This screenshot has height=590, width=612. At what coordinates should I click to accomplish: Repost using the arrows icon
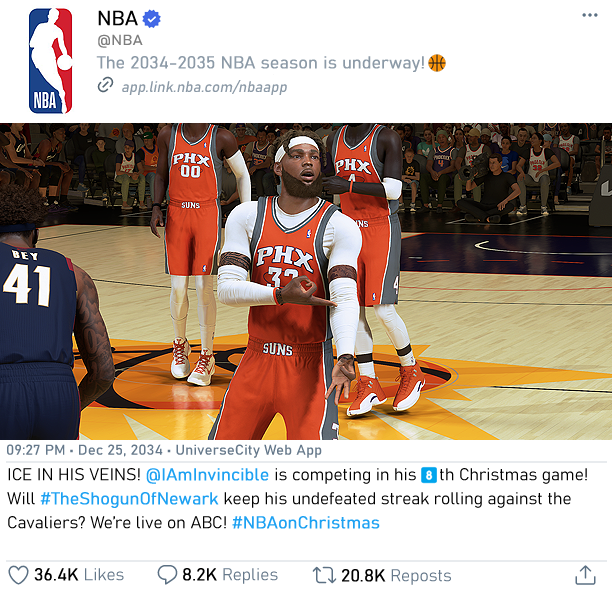point(324,575)
